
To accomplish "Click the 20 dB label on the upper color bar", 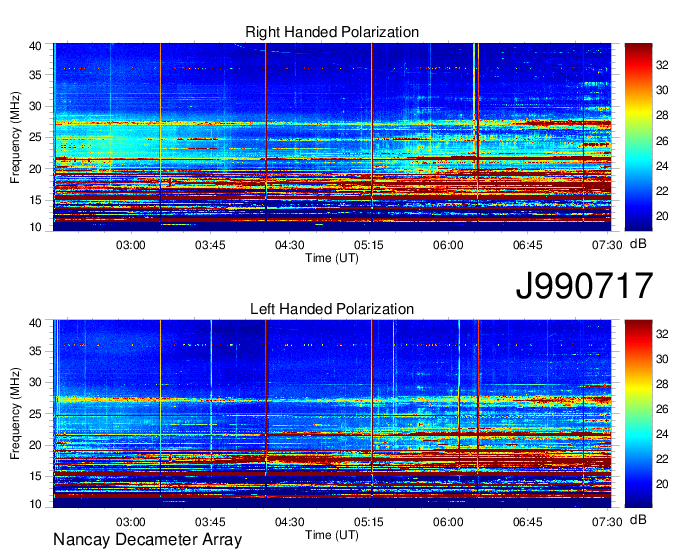I will [x=662, y=216].
